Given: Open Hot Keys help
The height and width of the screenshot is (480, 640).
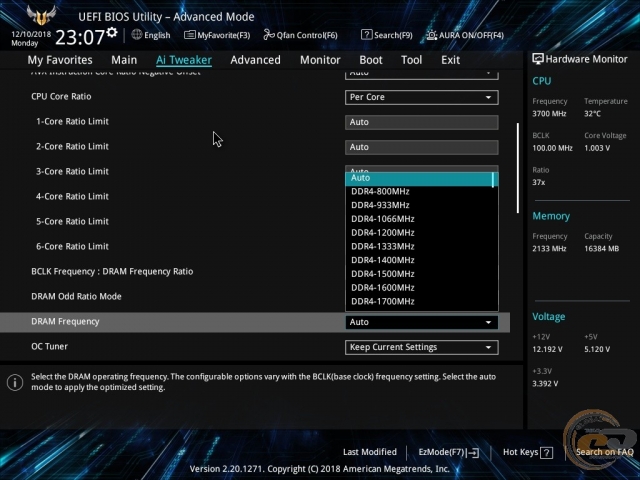Looking at the screenshot, I should coord(528,452).
